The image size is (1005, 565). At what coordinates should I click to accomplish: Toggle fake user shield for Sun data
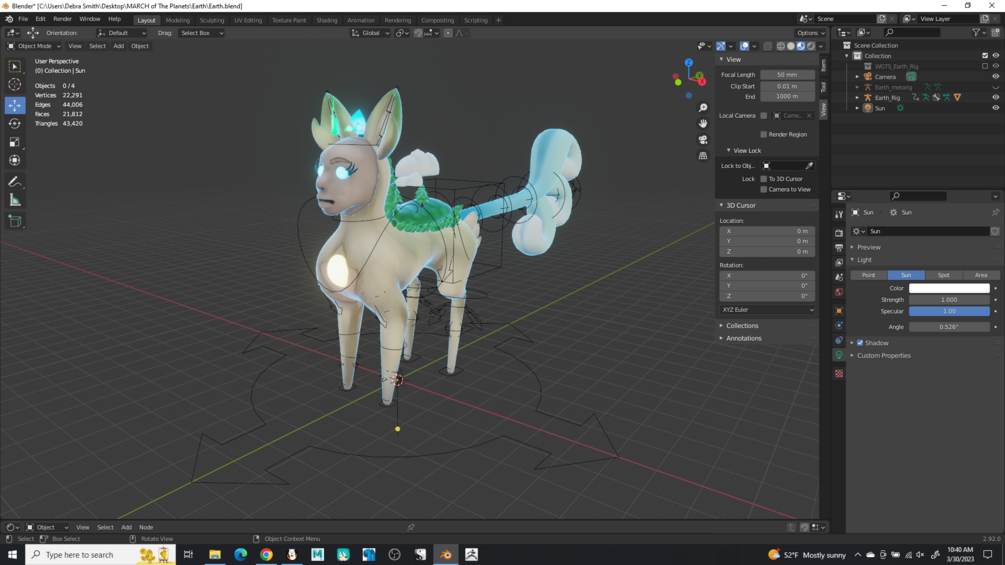click(995, 231)
